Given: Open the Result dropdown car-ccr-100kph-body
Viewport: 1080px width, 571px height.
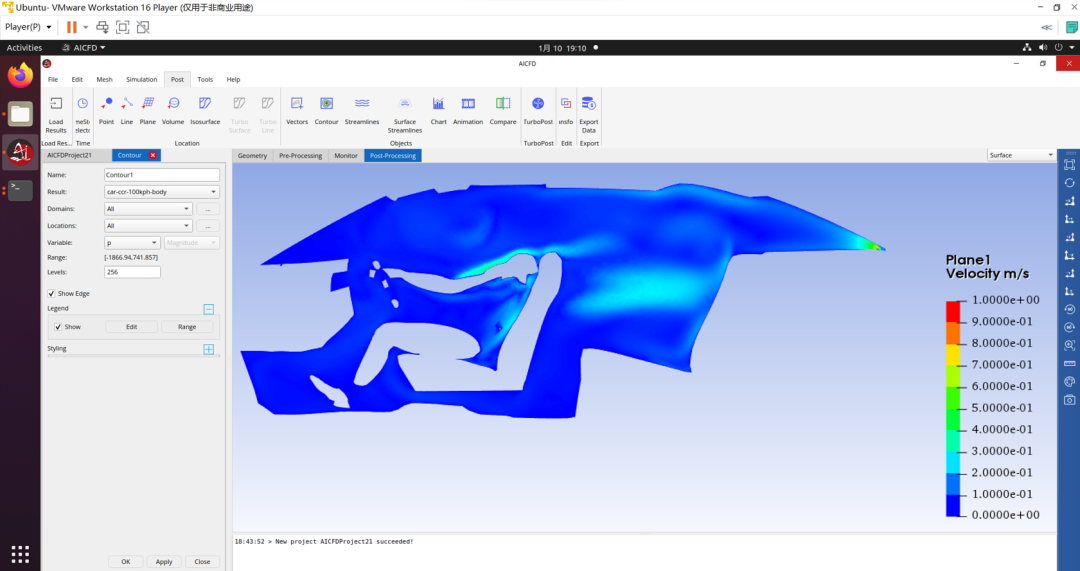Looking at the screenshot, I should point(162,192).
